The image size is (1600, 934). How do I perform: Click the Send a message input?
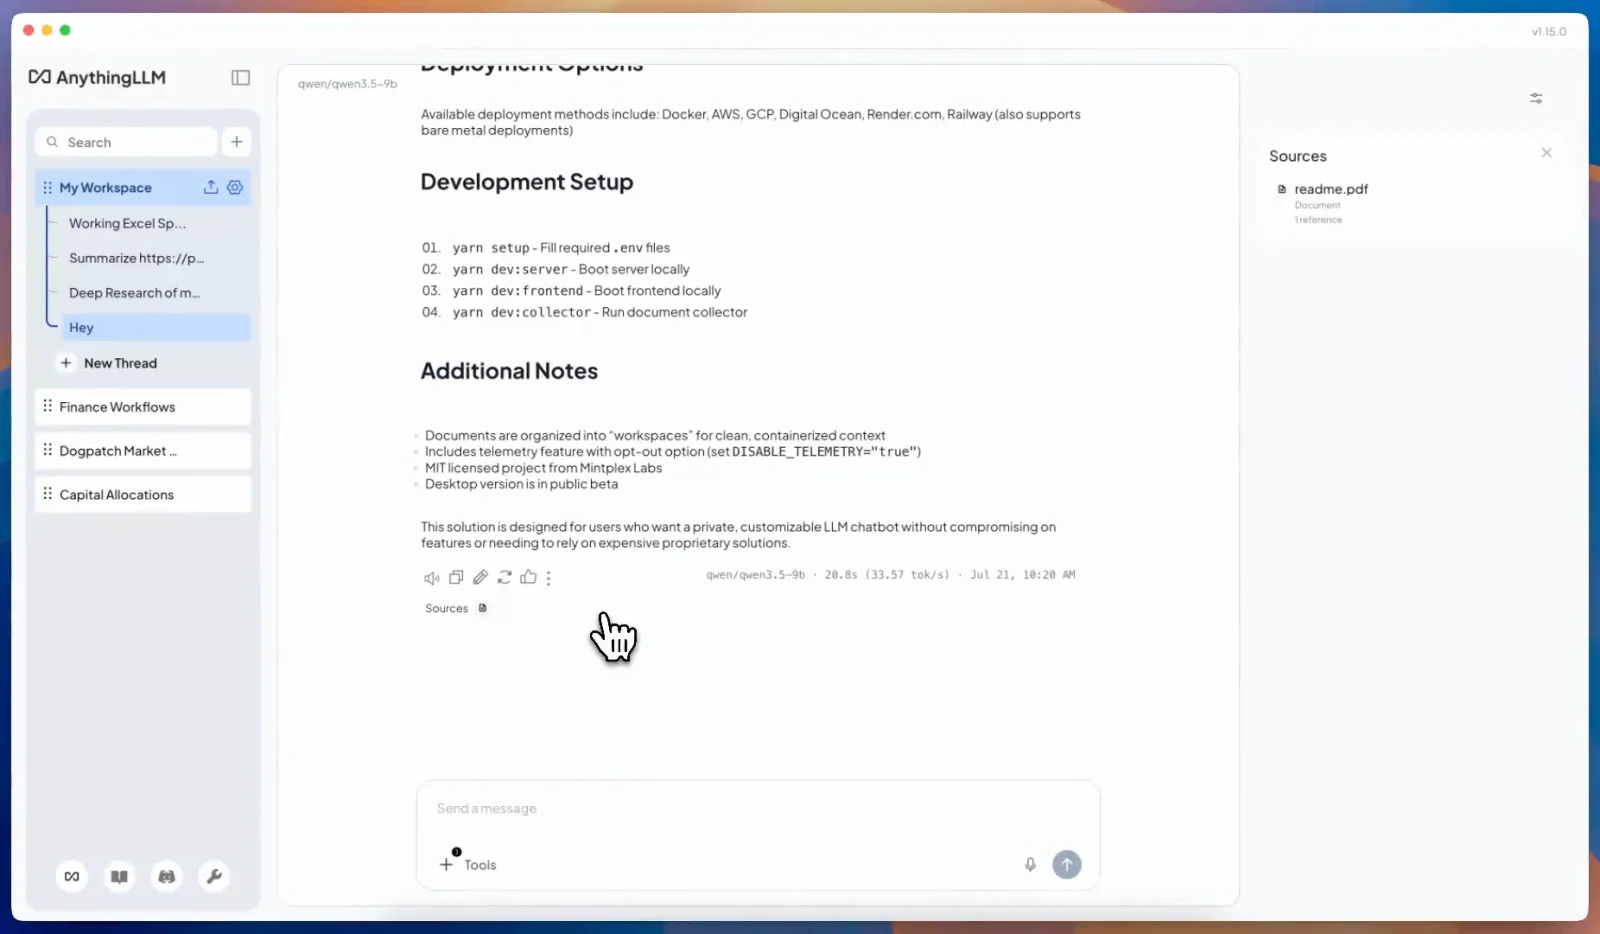(758, 808)
